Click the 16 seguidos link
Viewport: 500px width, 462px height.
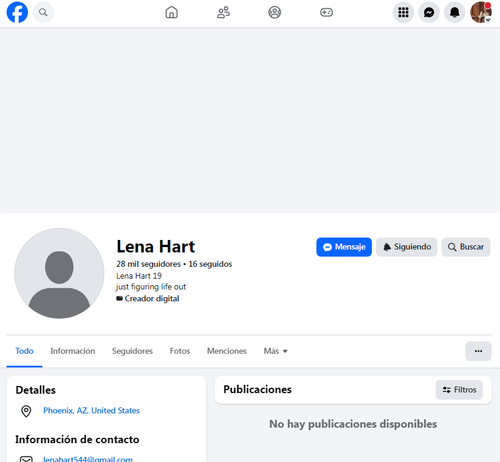click(x=210, y=264)
